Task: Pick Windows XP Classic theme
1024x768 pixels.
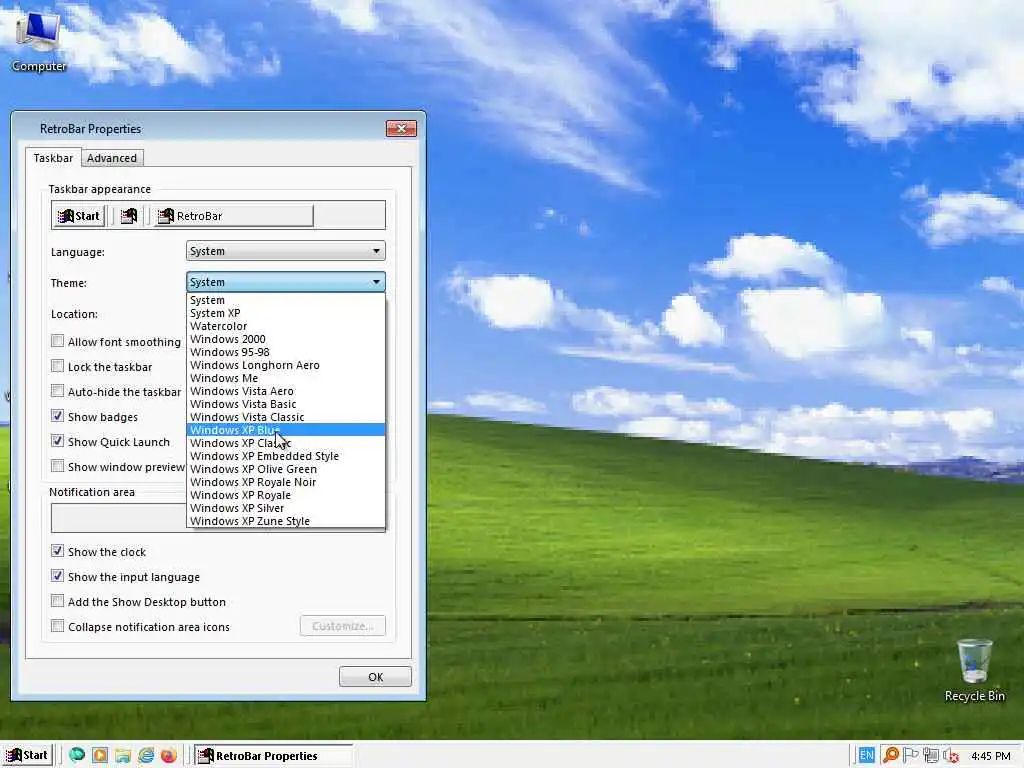Action: point(286,443)
